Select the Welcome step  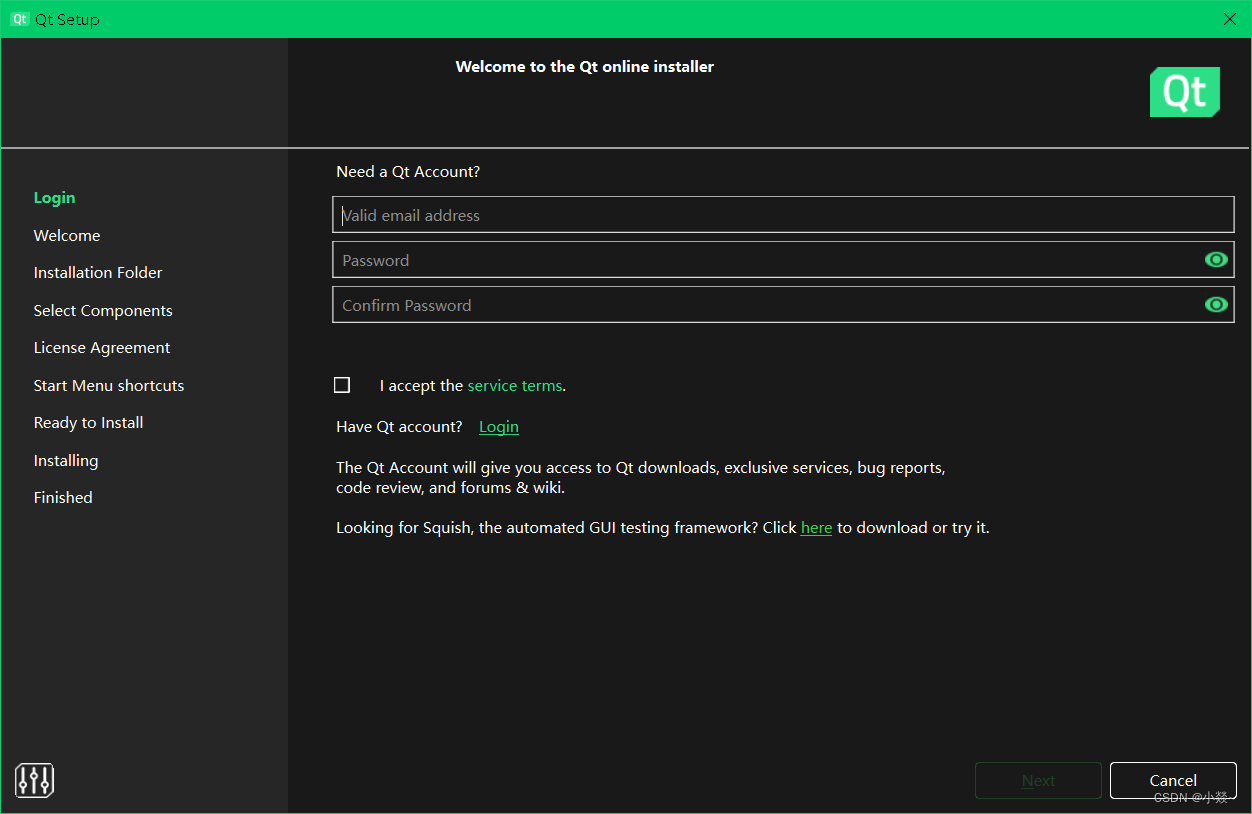[67, 235]
